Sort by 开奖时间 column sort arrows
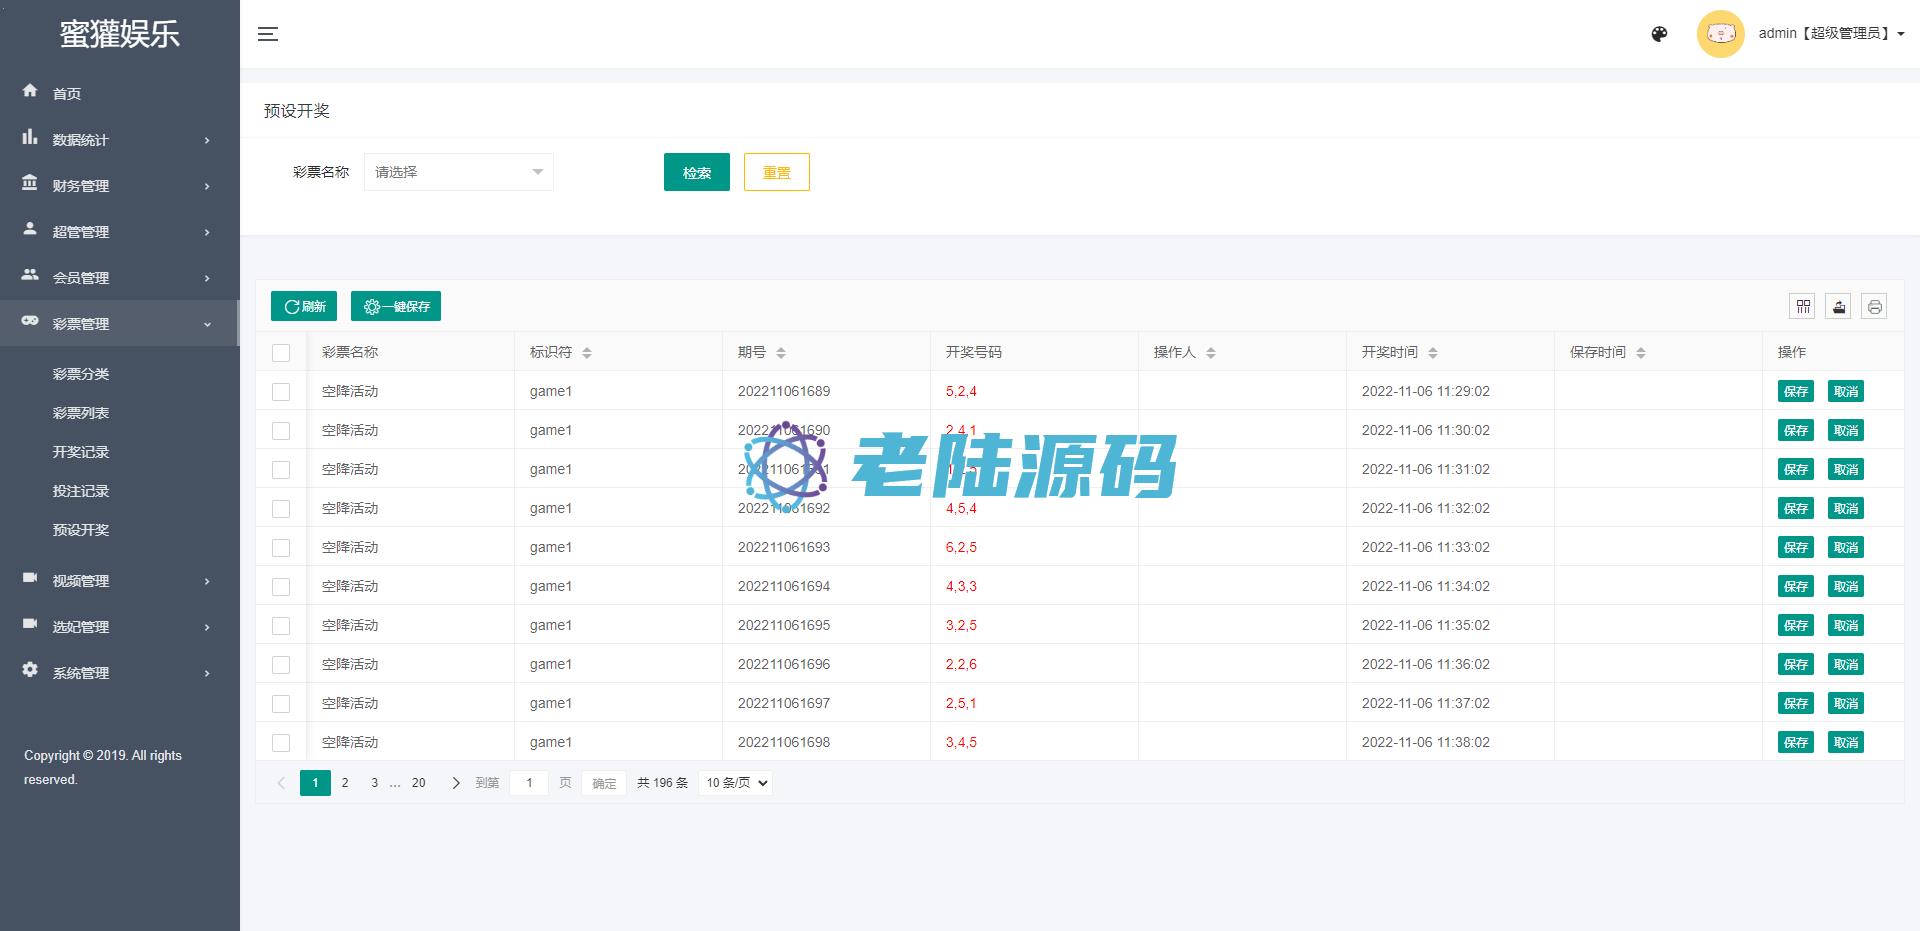 1433,353
